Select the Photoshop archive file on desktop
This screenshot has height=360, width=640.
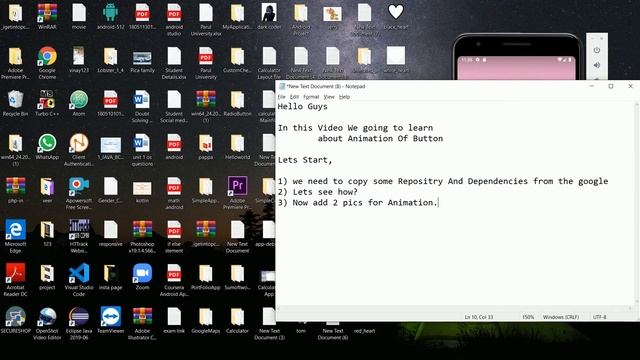pyautogui.click(x=142, y=237)
